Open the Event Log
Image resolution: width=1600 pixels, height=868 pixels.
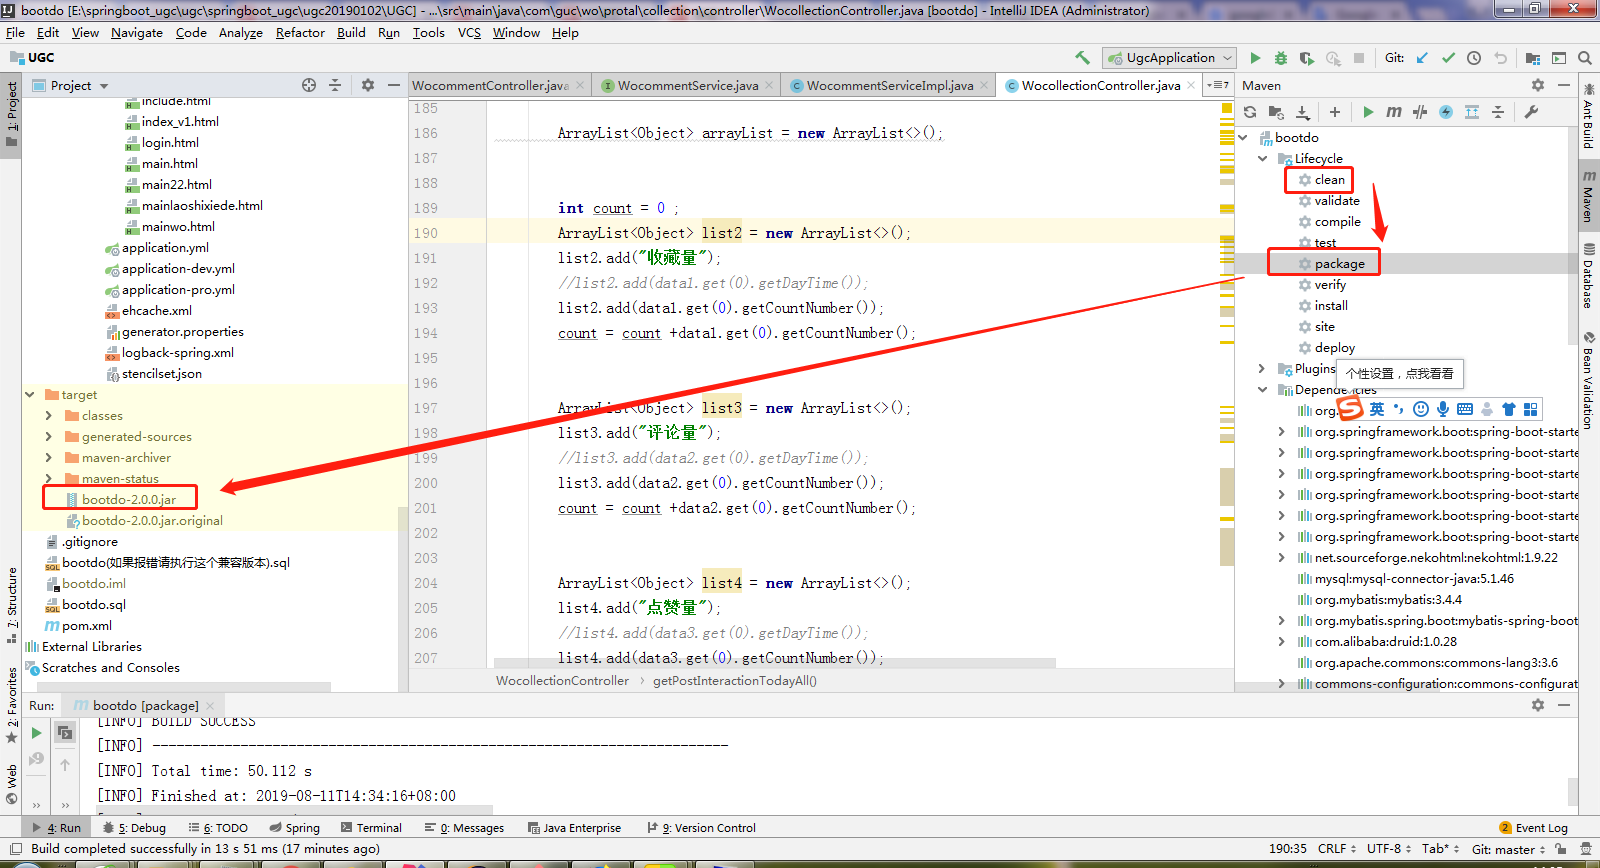1533,828
